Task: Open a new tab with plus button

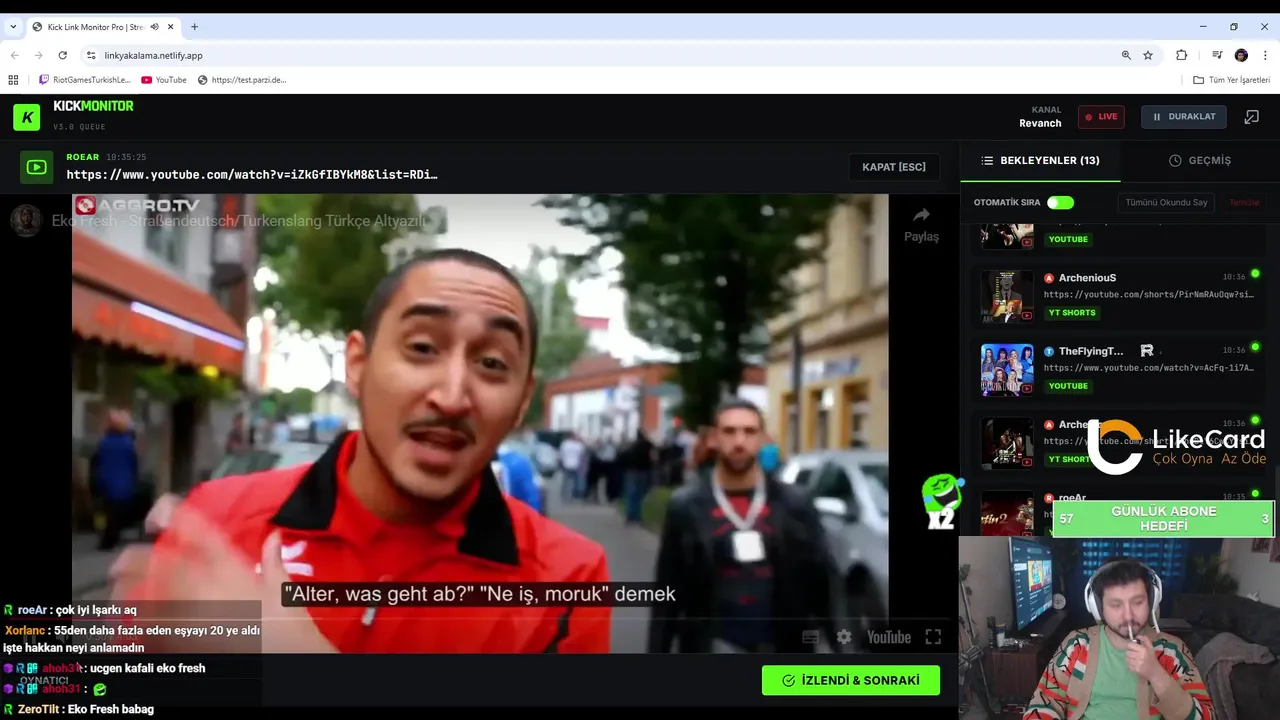Action: 194,27
